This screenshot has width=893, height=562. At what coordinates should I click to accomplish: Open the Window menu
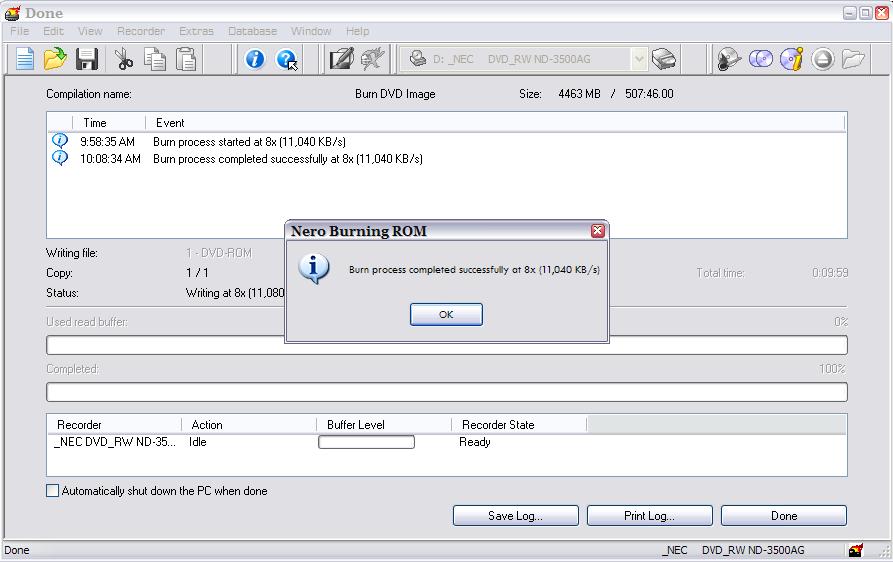pos(311,31)
